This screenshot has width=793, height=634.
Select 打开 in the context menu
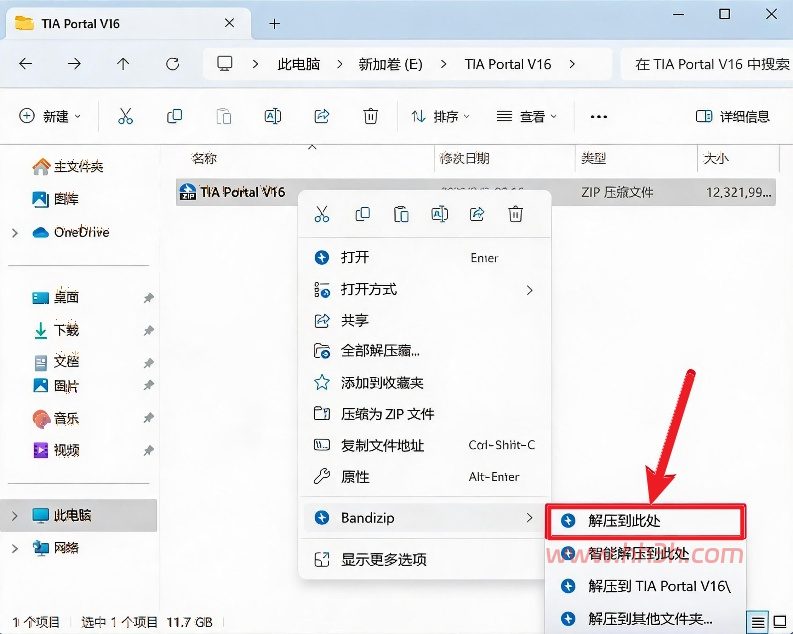tap(424, 257)
